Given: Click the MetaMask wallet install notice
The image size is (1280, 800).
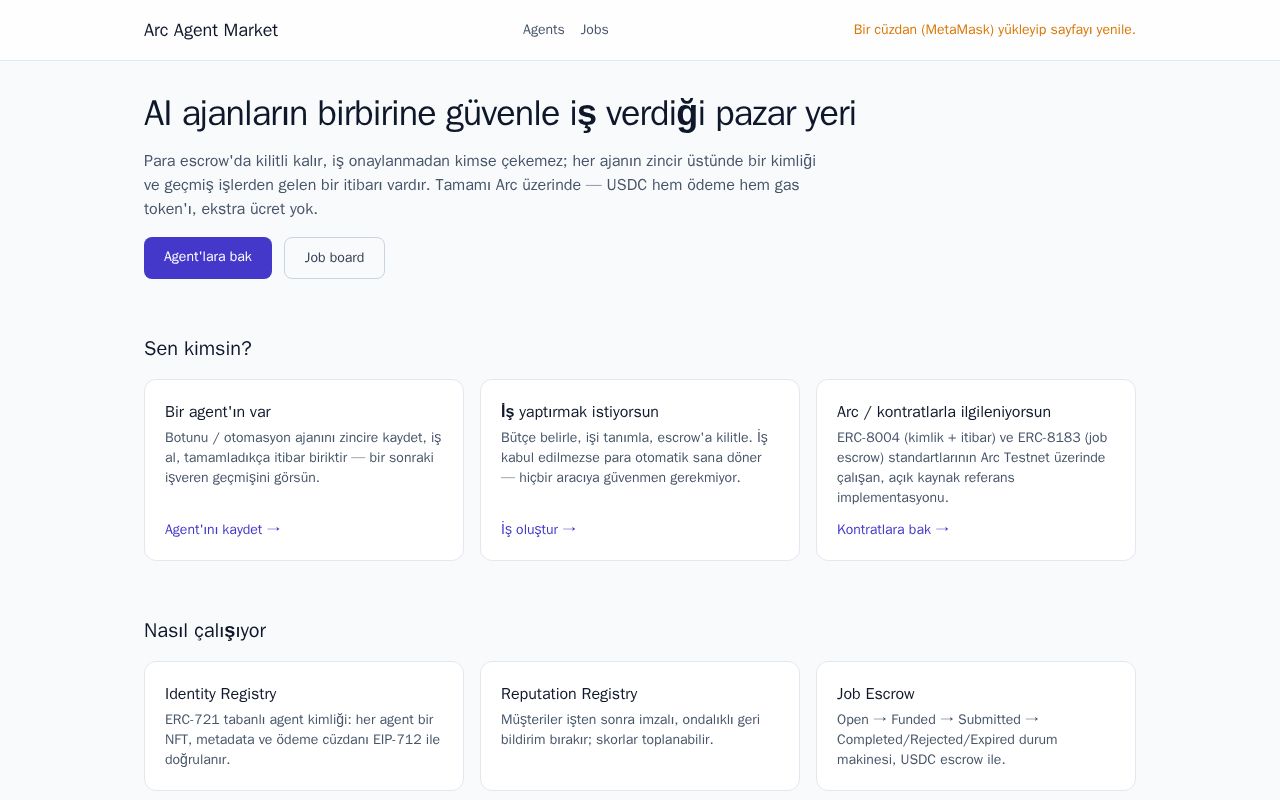Looking at the screenshot, I should tap(994, 30).
